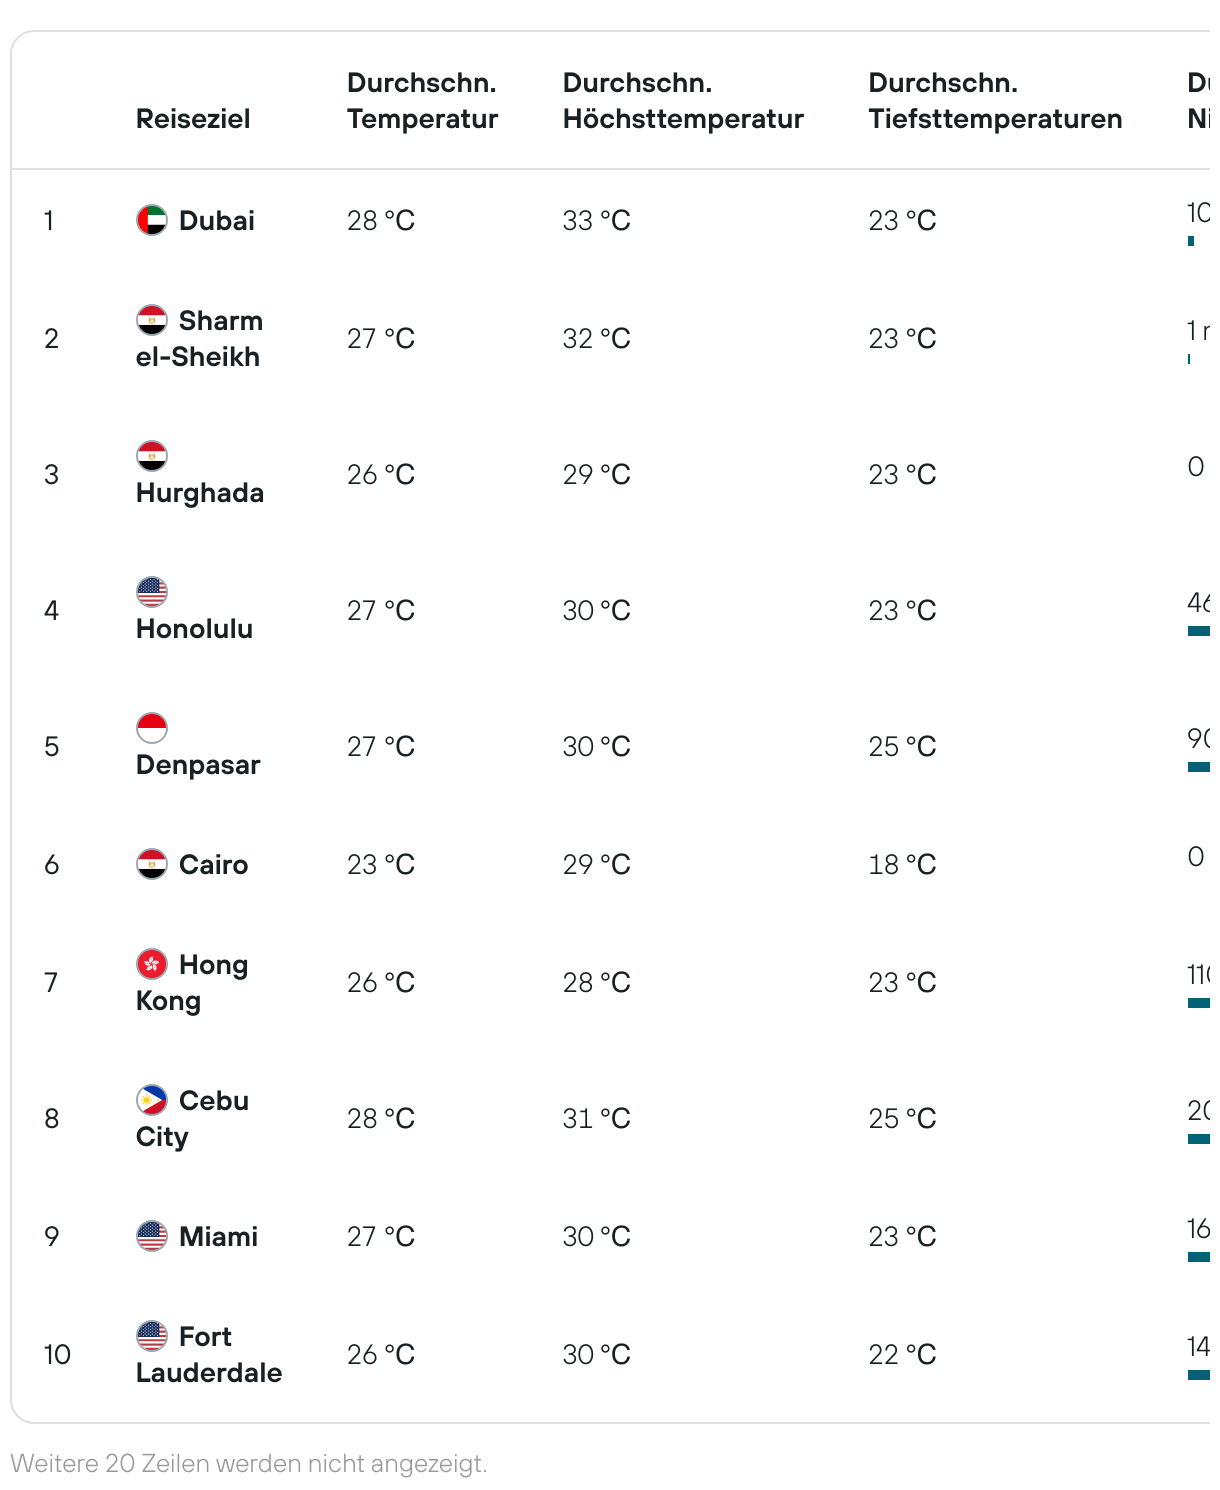Click the US flag next to Miami
The image size is (1220, 1490).
152,1236
